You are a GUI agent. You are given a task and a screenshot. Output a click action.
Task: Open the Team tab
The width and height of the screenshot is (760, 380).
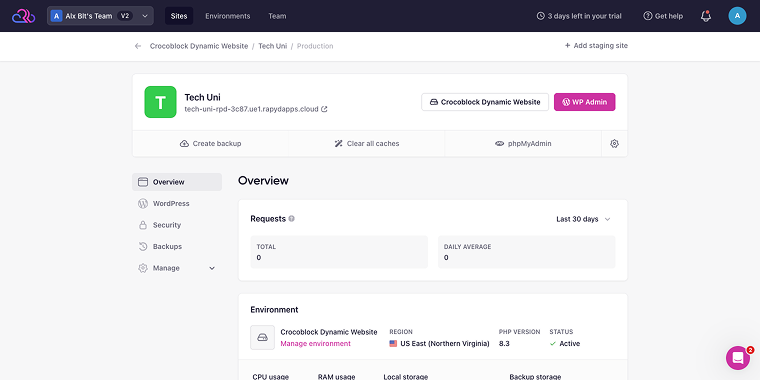click(277, 16)
